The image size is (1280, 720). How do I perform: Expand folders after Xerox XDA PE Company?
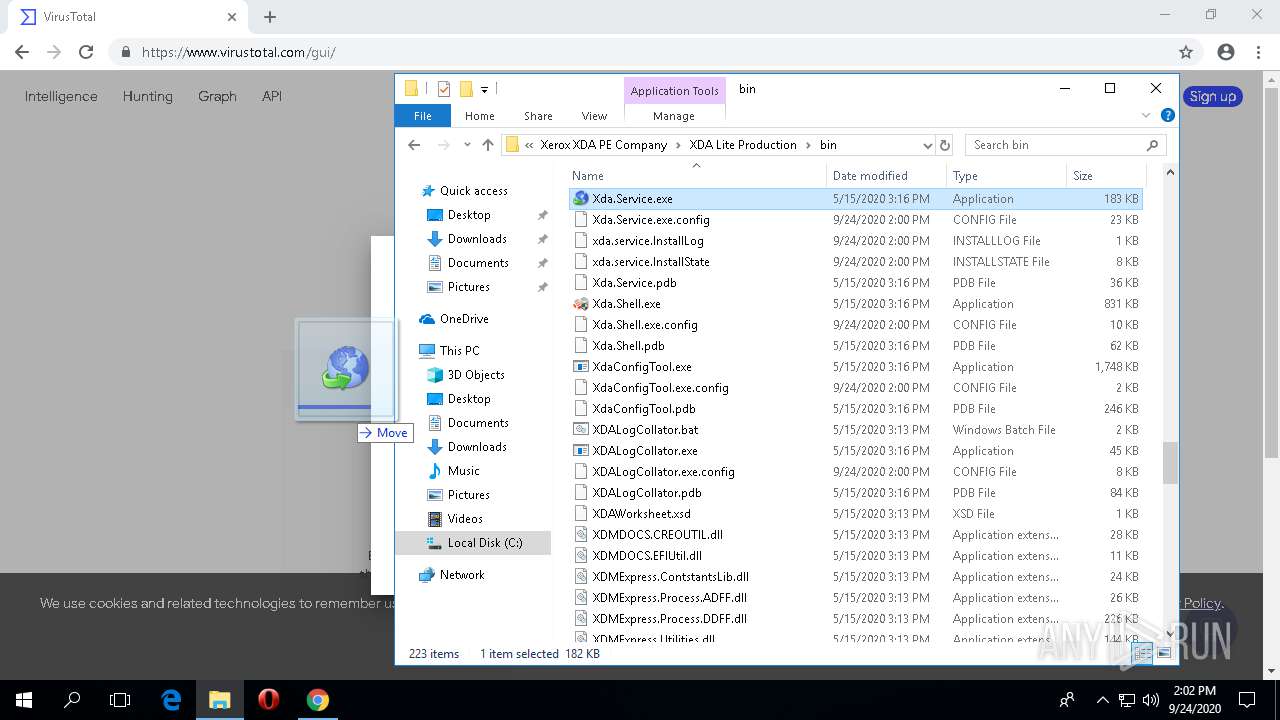pos(678,145)
